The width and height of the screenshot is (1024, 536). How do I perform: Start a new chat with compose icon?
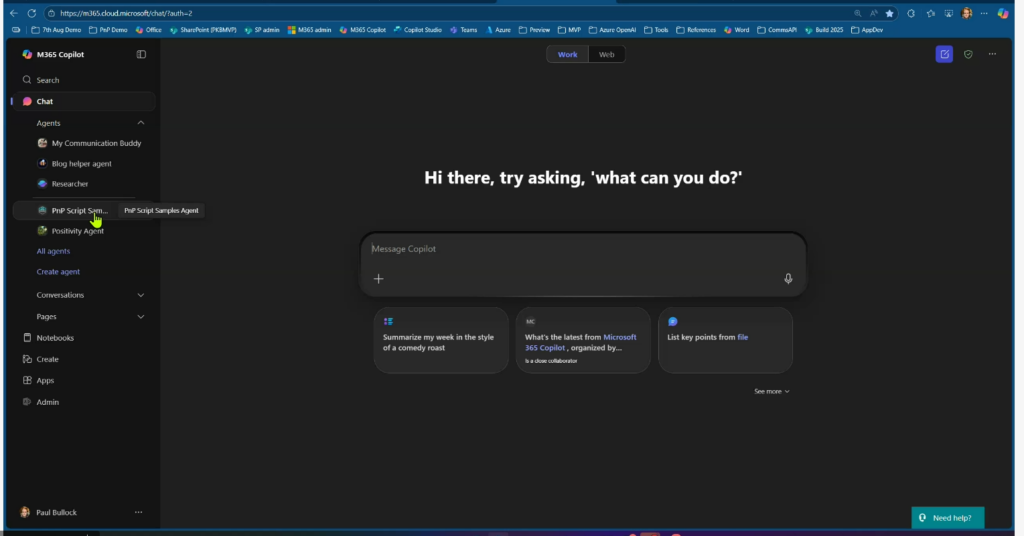944,54
